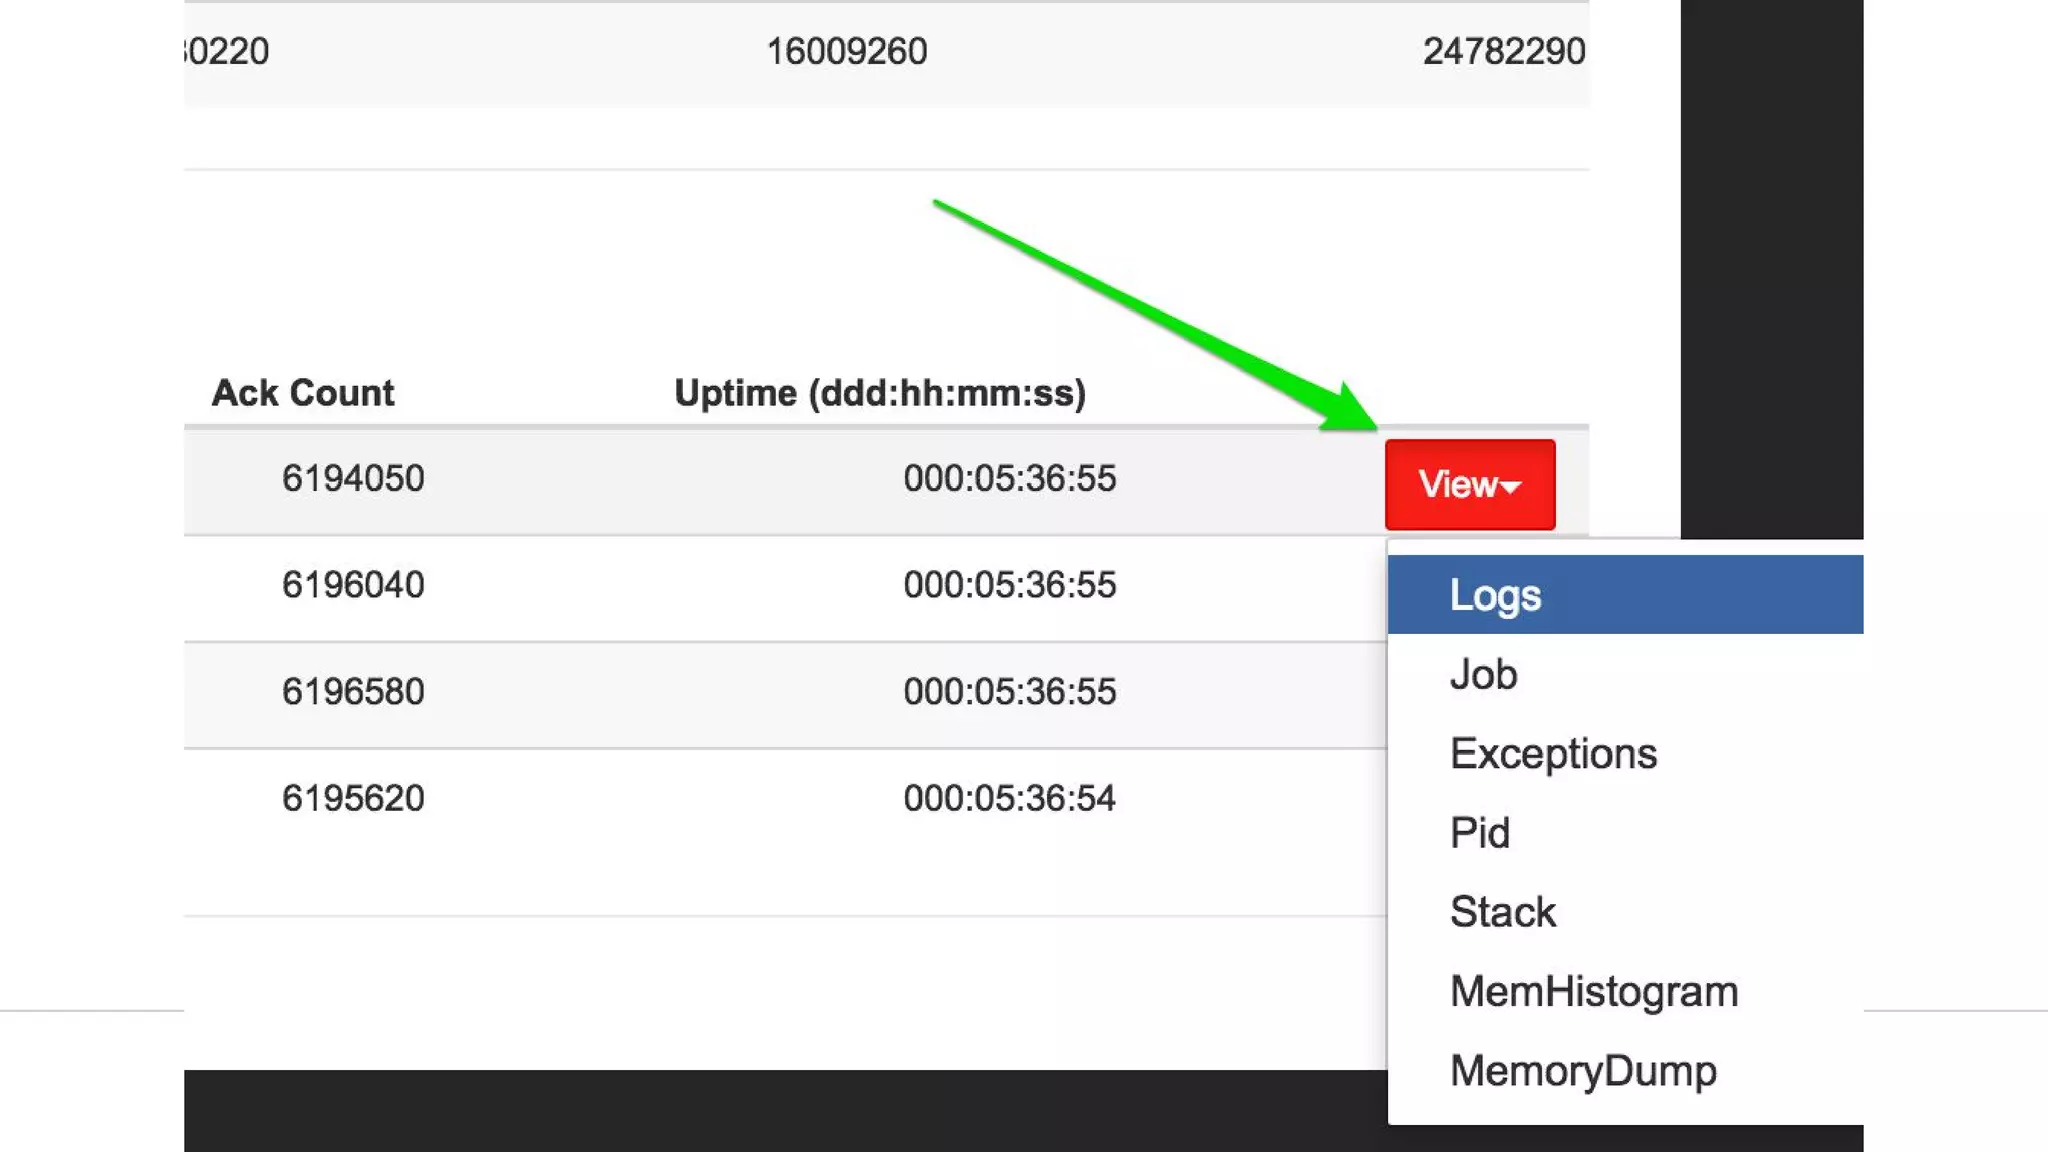The width and height of the screenshot is (2048, 1152).
Task: Click the Uptime (ddd:hh:mm:ss) column header
Action: 879,393
